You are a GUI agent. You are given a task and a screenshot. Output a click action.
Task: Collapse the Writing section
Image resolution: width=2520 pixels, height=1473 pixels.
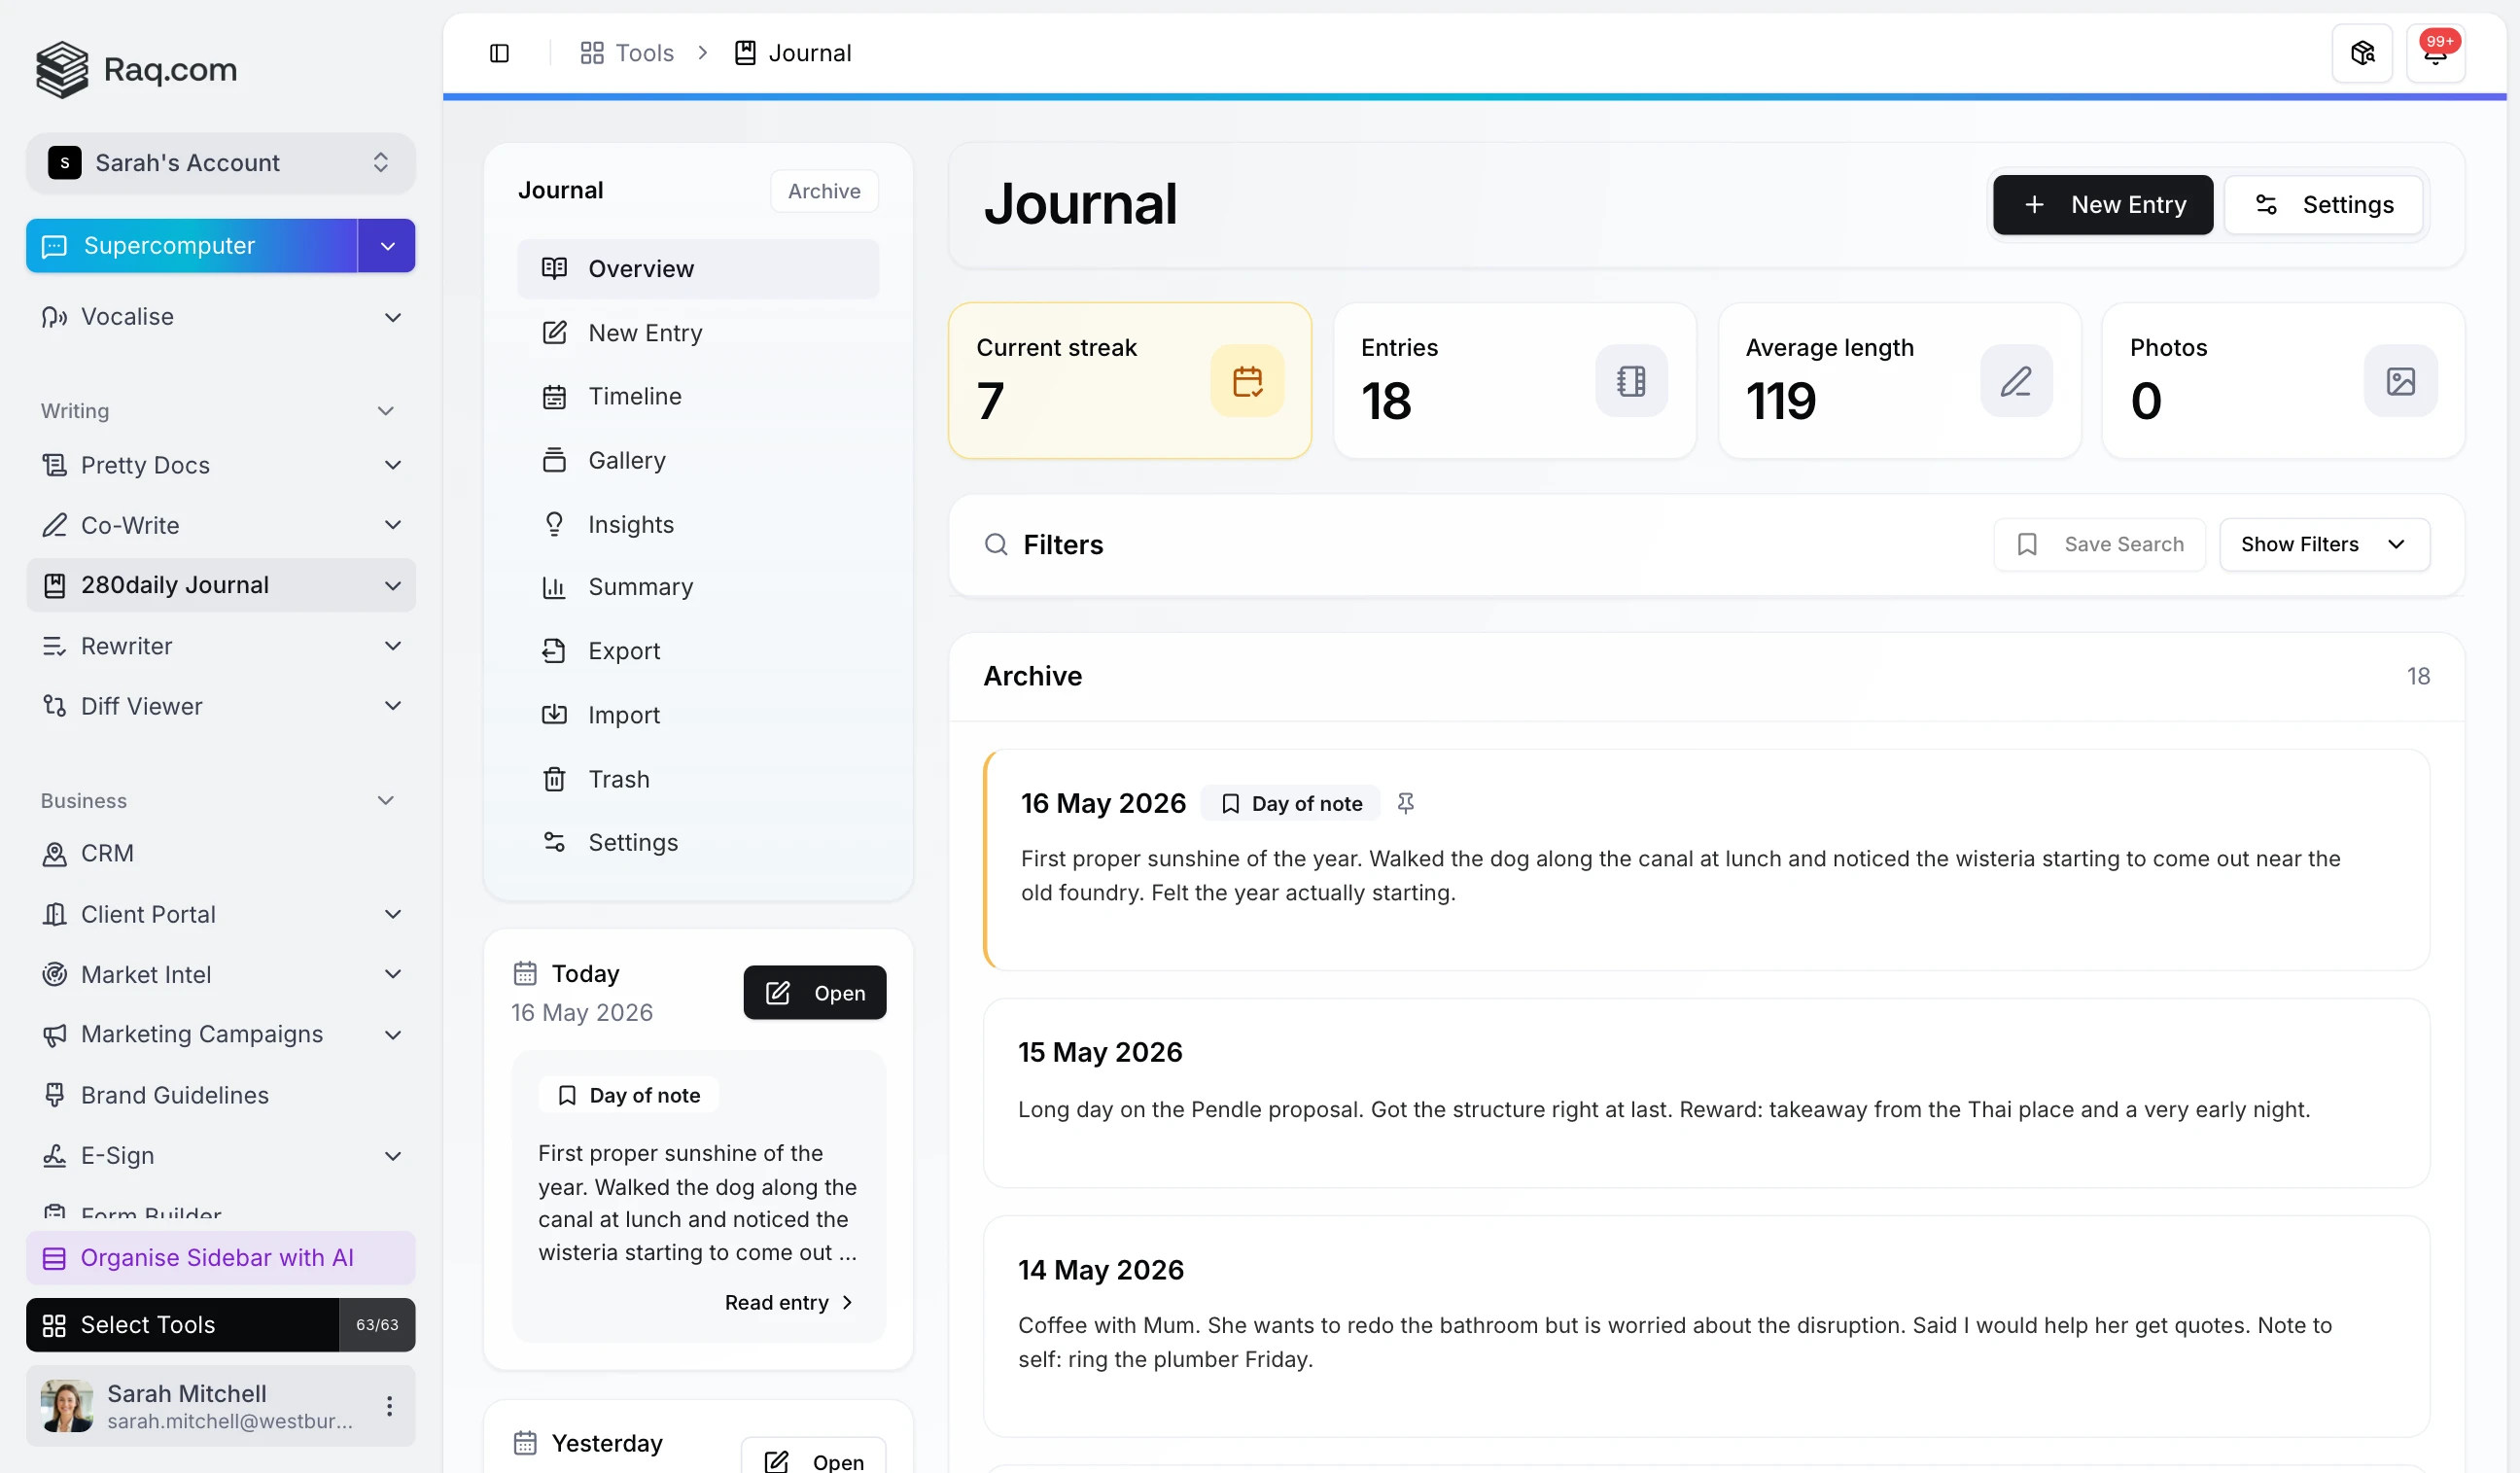click(386, 411)
